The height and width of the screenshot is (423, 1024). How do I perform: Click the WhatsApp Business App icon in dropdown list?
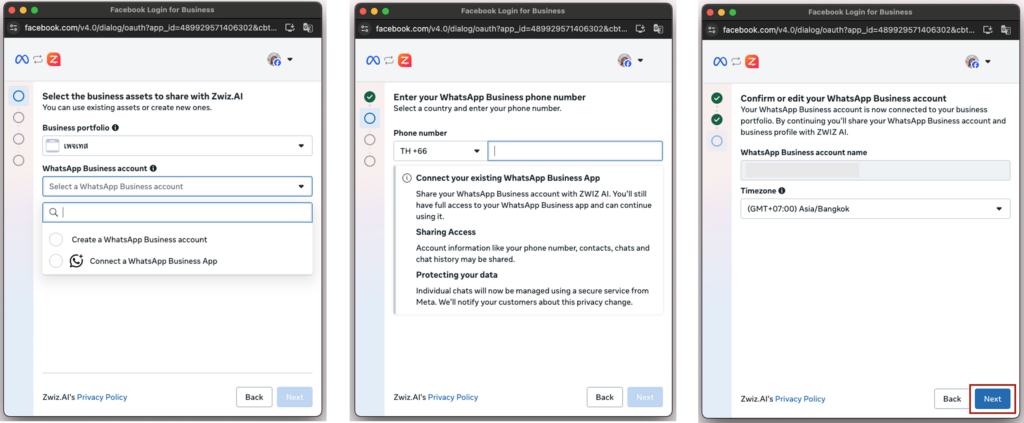coord(77,261)
